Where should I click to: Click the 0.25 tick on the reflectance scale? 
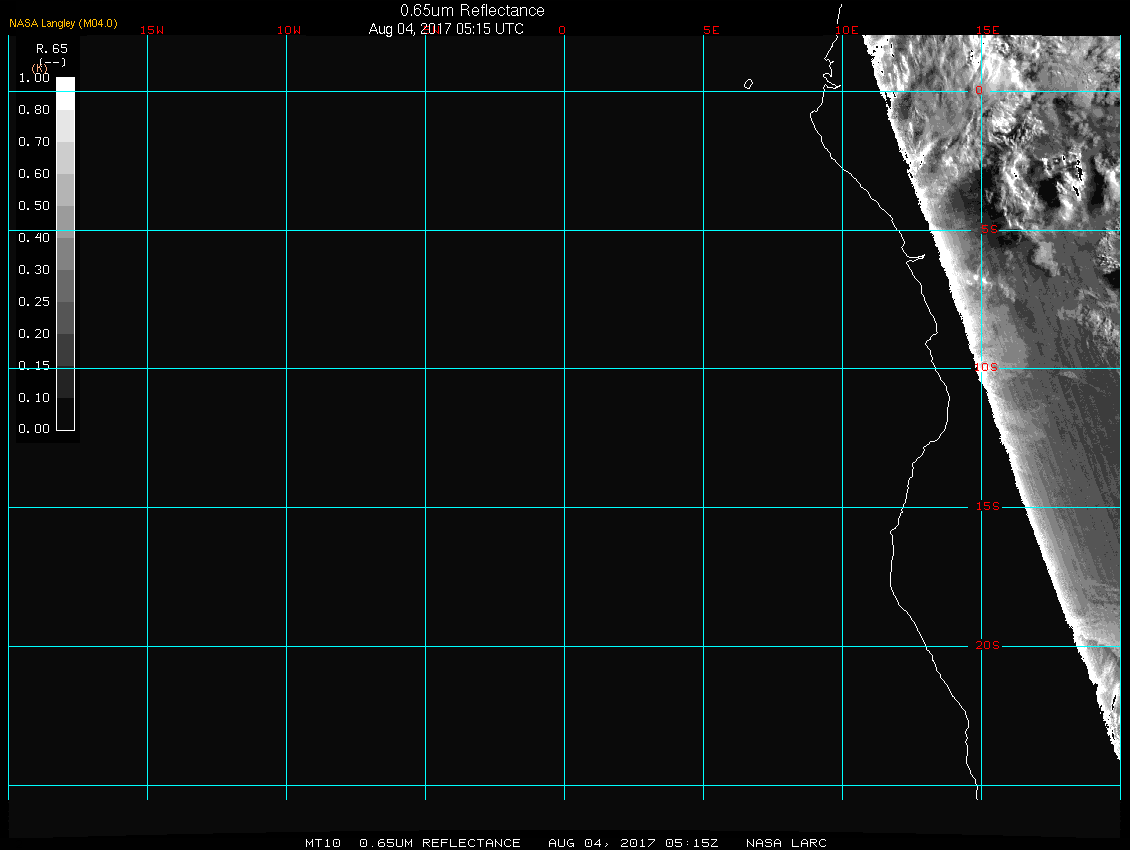click(34, 302)
